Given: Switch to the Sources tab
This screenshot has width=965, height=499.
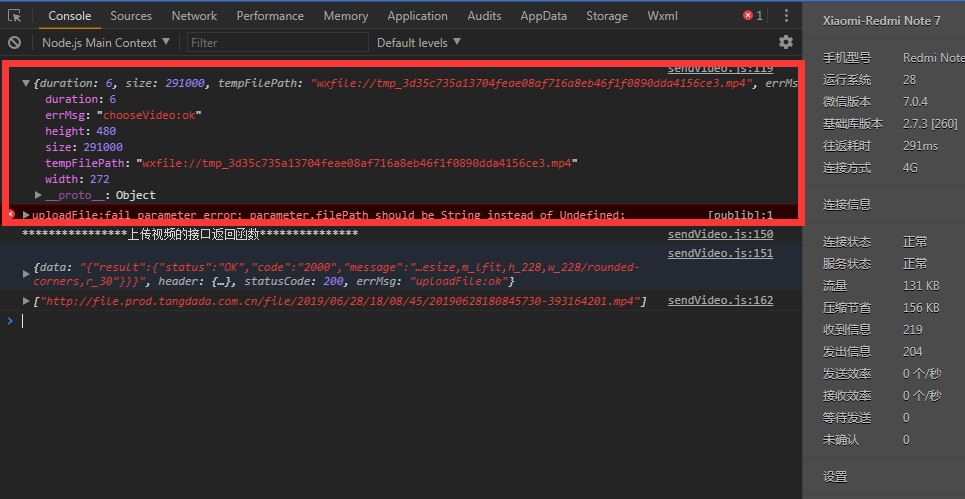Looking at the screenshot, I should coord(131,16).
